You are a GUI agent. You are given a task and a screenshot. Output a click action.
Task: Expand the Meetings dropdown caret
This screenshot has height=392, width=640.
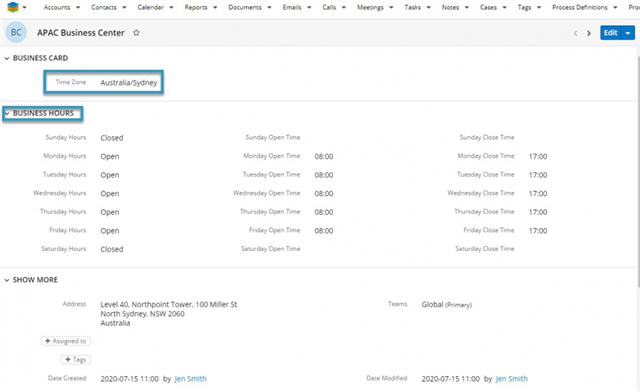(x=391, y=7)
